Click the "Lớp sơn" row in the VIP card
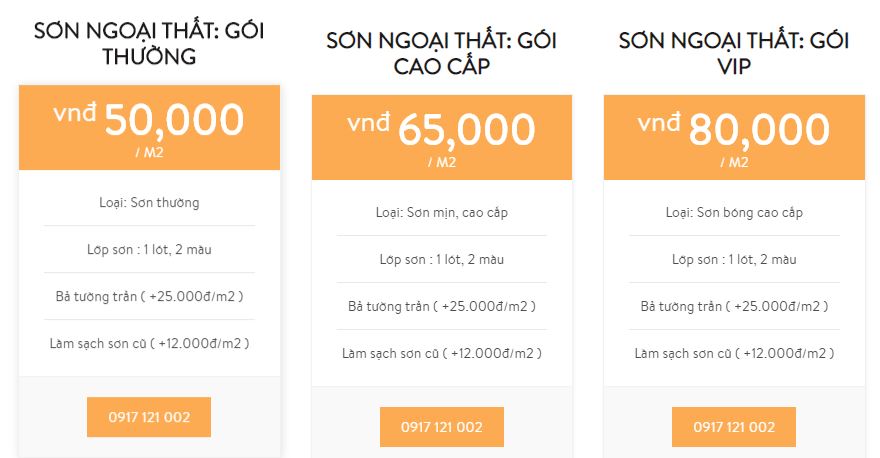 pyautogui.click(x=734, y=260)
